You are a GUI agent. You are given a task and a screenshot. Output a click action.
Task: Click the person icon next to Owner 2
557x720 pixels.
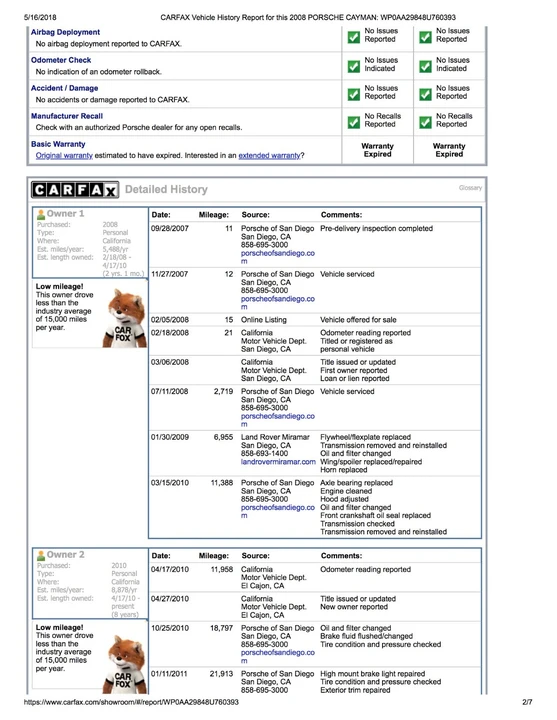tap(41, 555)
